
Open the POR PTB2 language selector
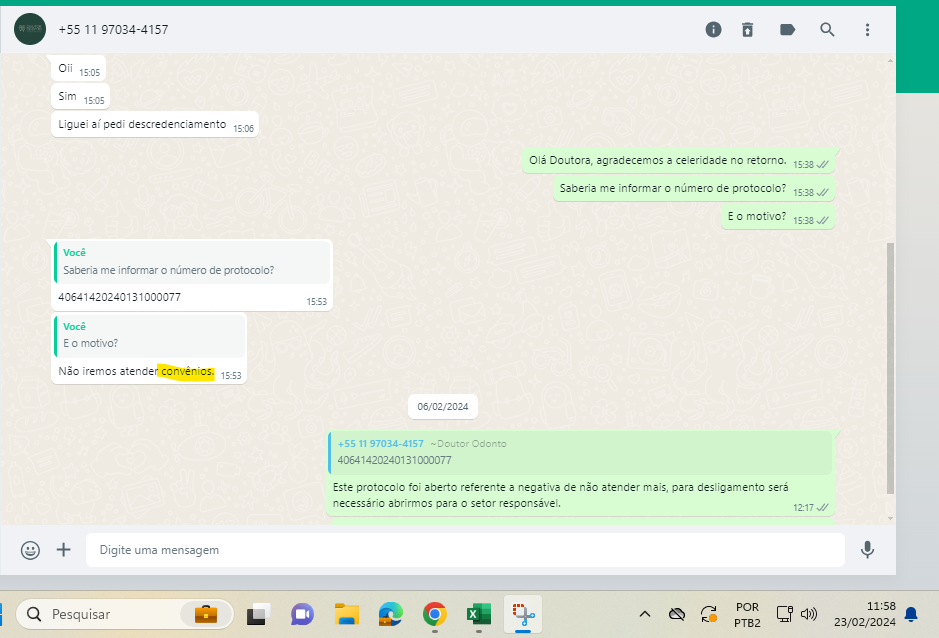[746, 613]
